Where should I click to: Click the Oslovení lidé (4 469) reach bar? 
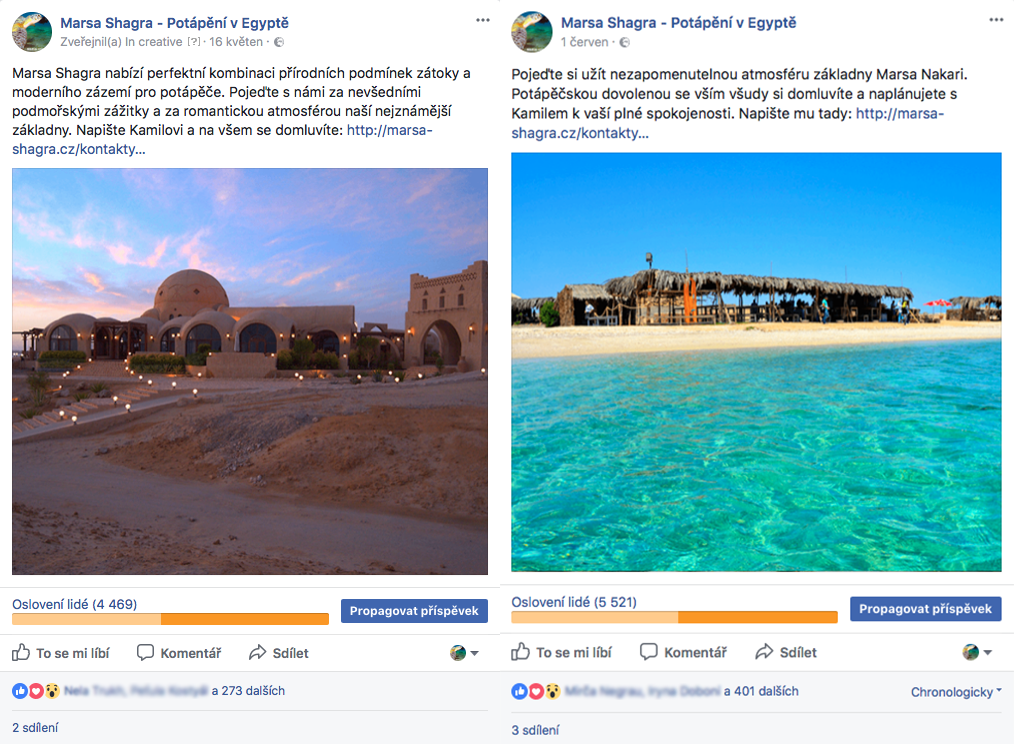[170, 618]
